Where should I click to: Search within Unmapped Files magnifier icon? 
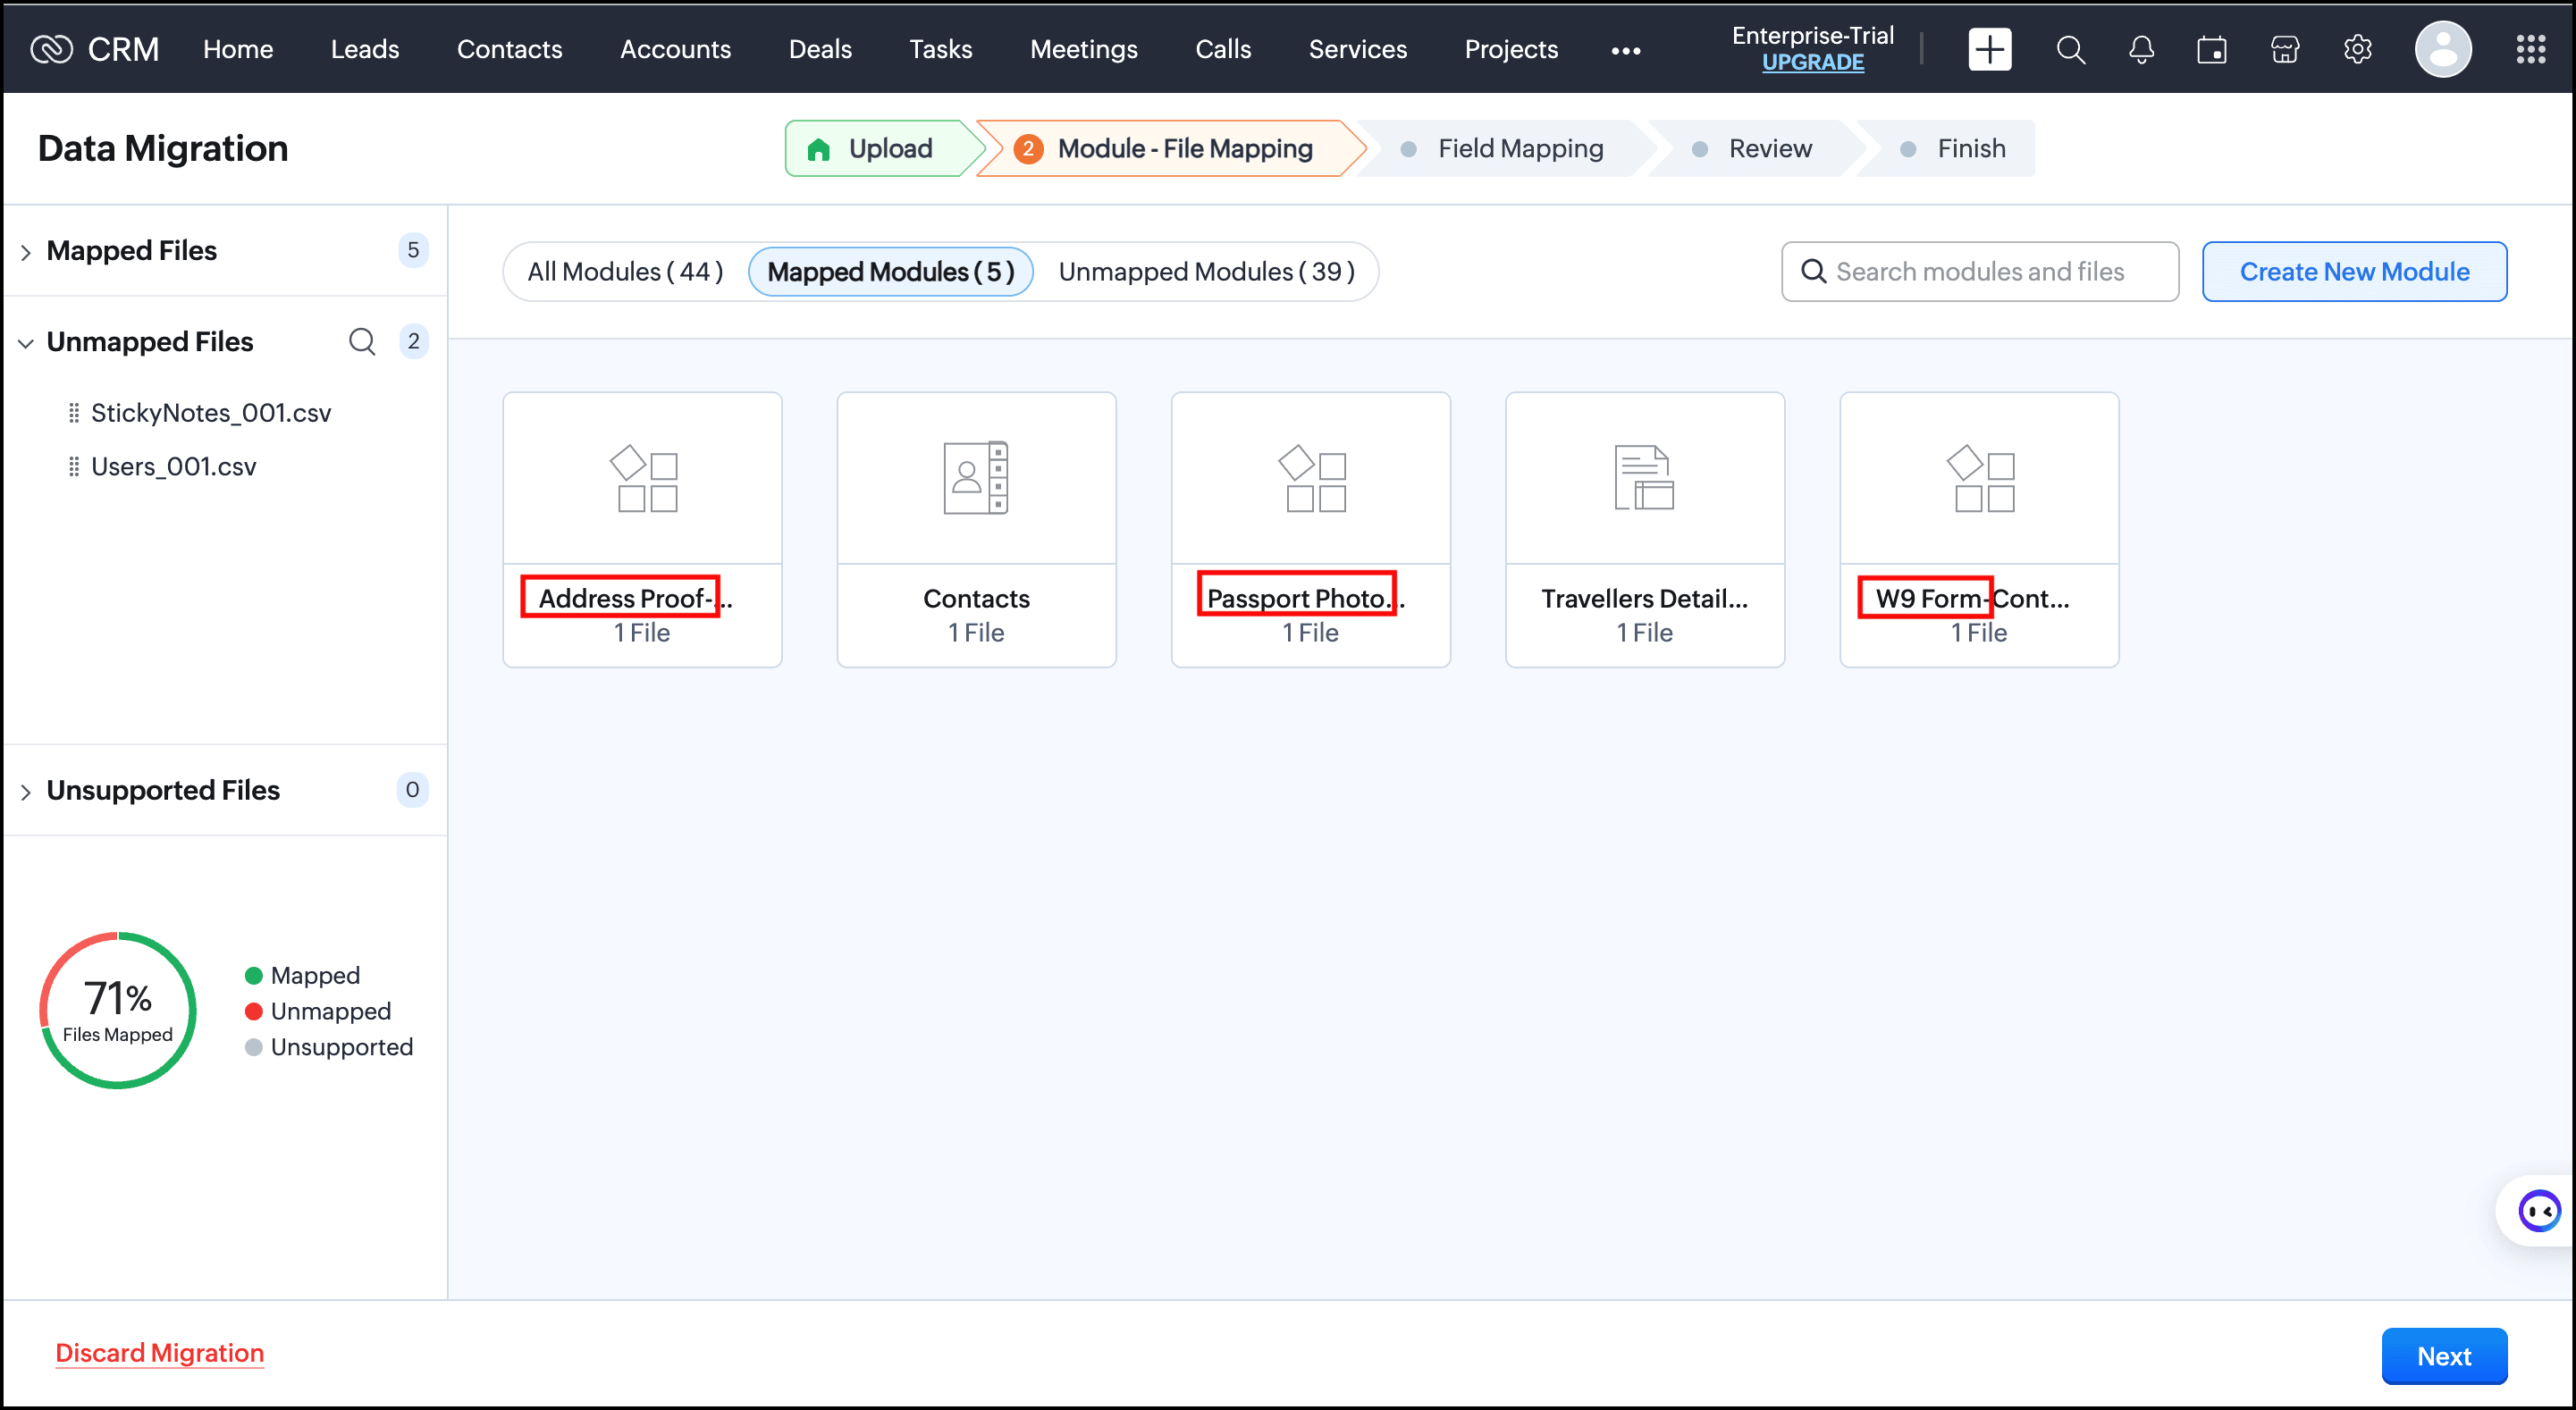(x=362, y=342)
